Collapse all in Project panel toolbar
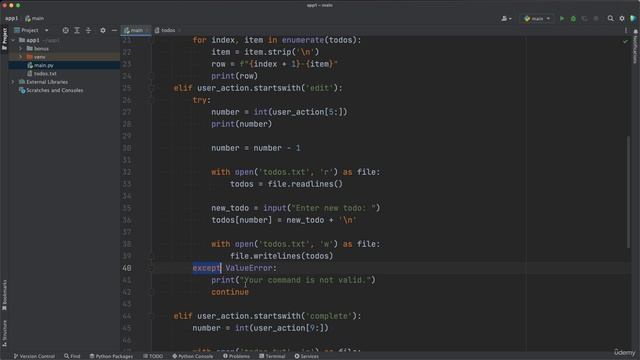 coord(88,30)
